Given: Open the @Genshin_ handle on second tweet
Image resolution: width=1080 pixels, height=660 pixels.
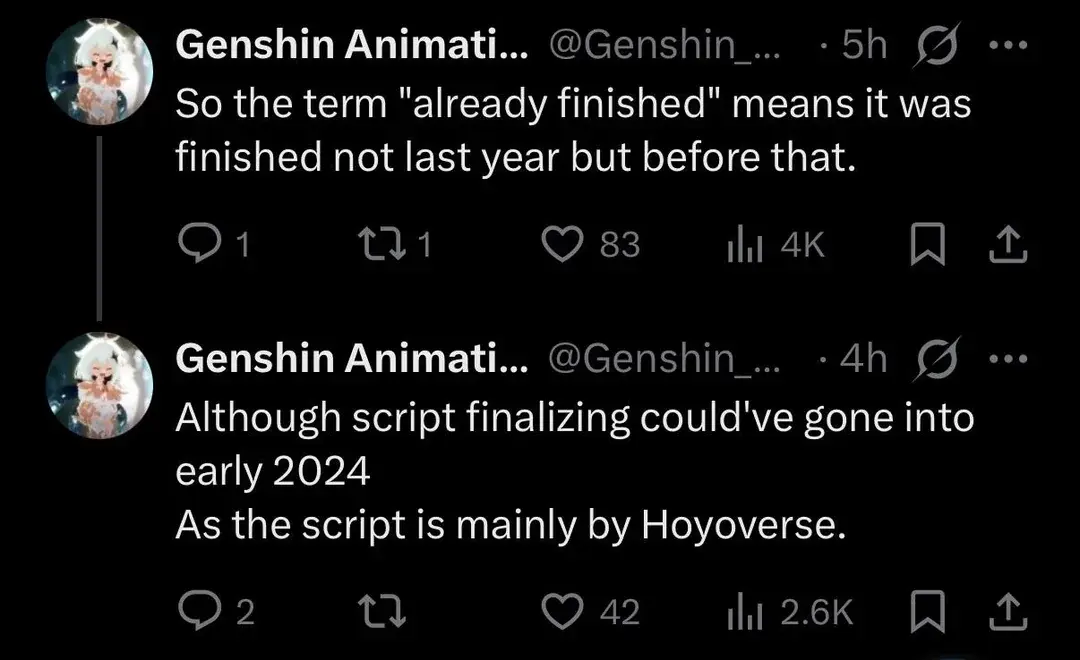Looking at the screenshot, I should pos(664,360).
